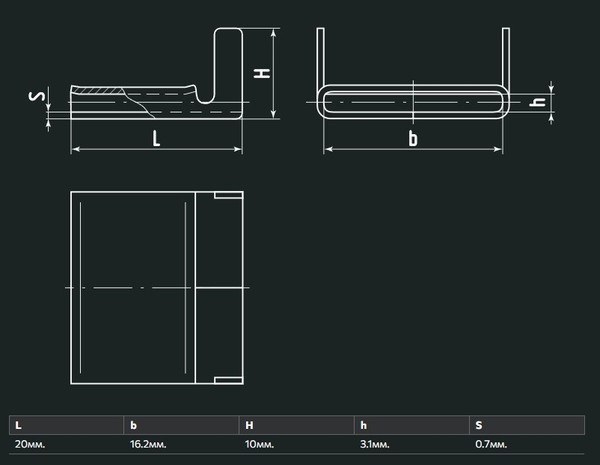The image size is (600, 465).
Task: Click the small h label right of front view
Action: point(538,102)
